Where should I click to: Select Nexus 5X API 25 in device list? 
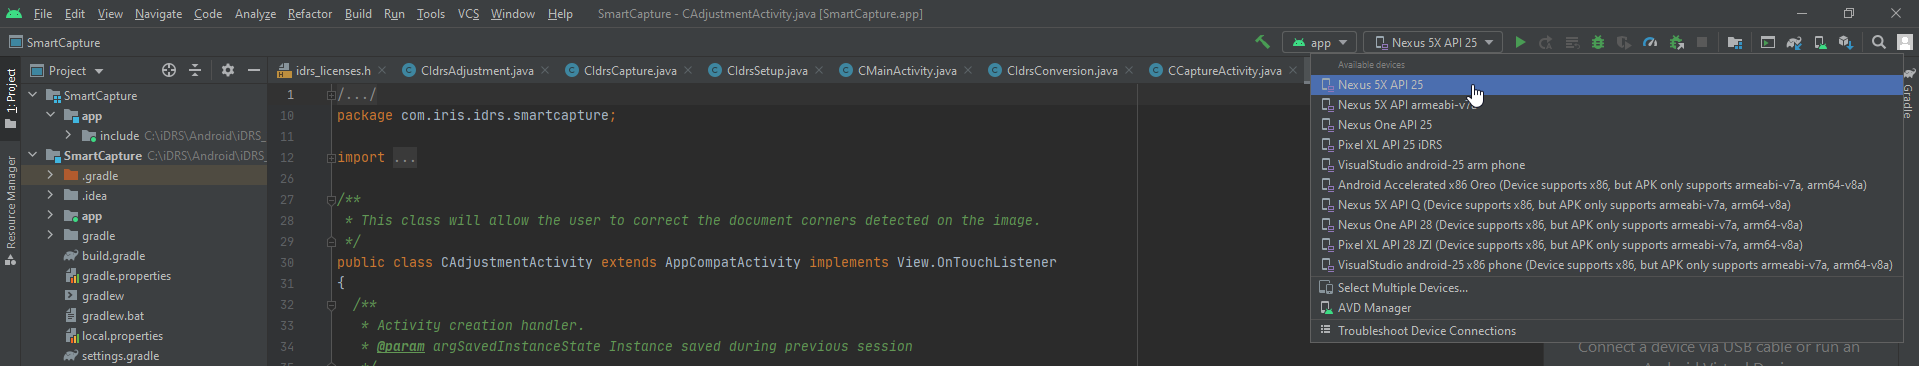pyautogui.click(x=1606, y=85)
